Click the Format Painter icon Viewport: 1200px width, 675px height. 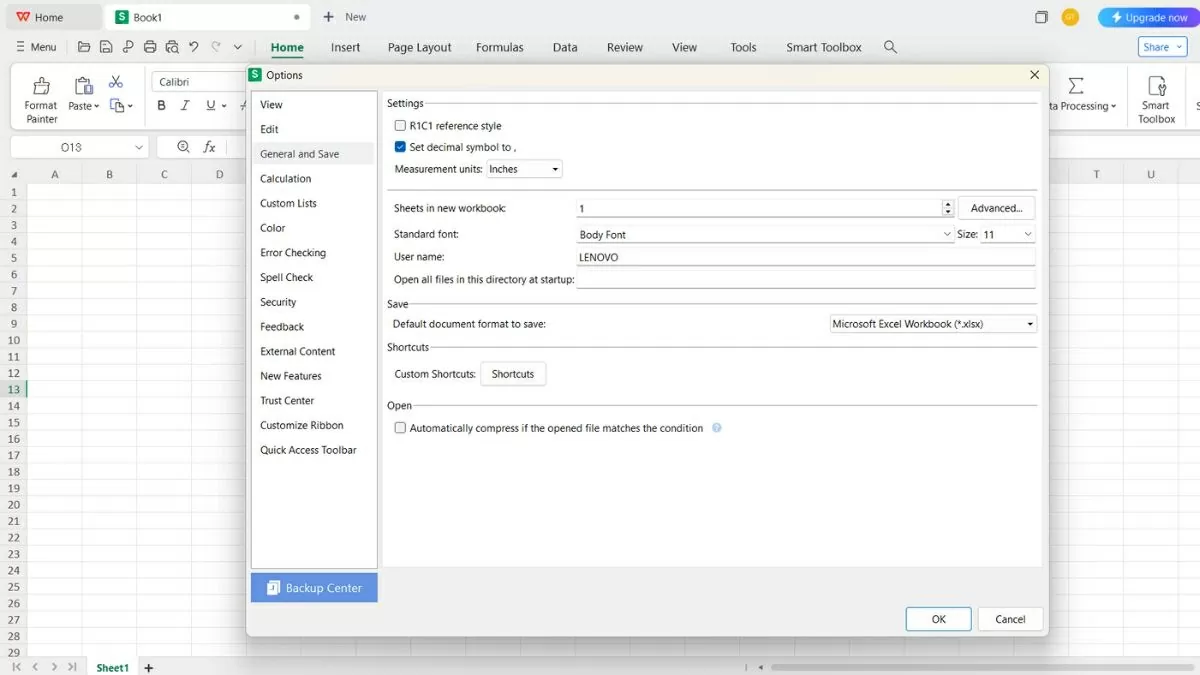41,86
